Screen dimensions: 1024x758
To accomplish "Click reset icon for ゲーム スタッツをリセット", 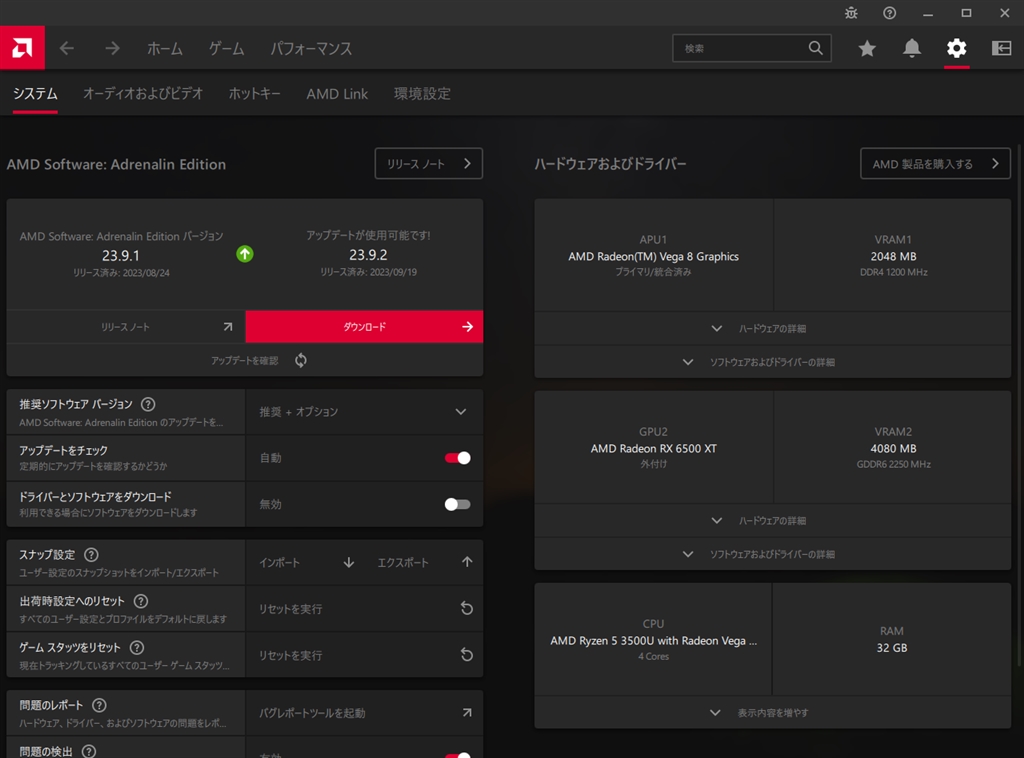I will [x=466, y=655].
